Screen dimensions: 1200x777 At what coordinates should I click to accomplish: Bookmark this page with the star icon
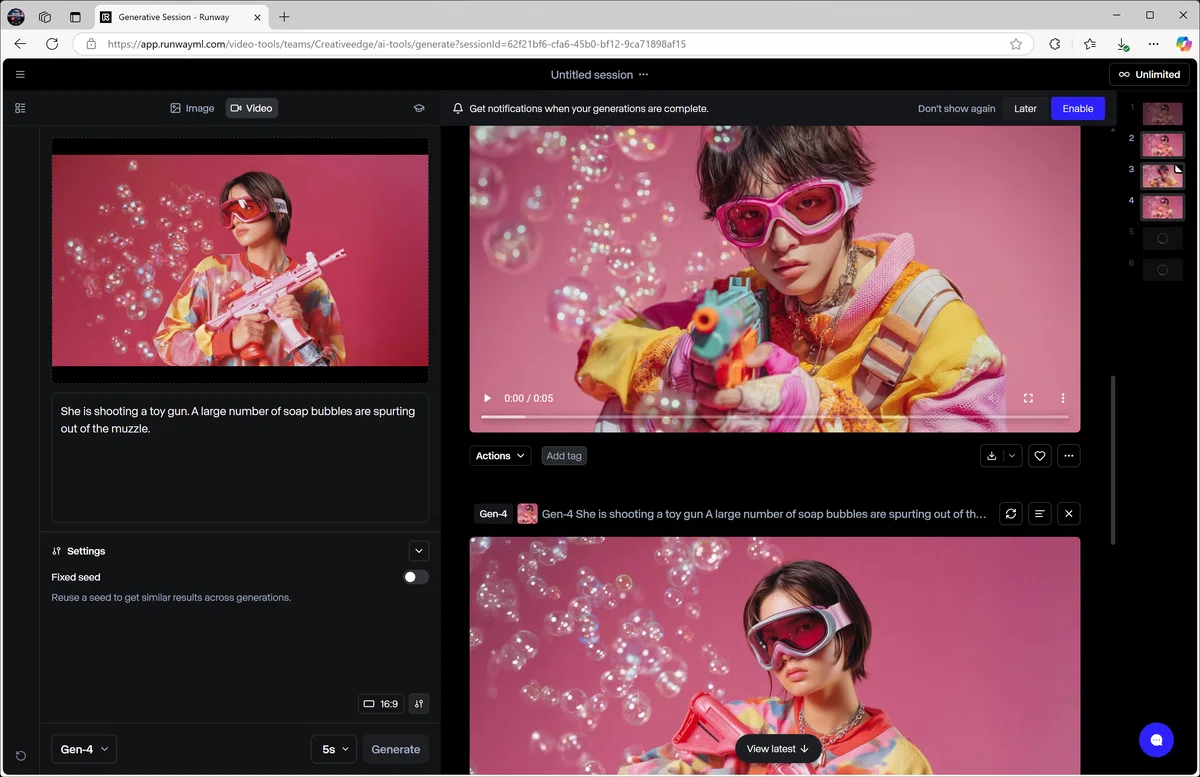tap(1016, 44)
